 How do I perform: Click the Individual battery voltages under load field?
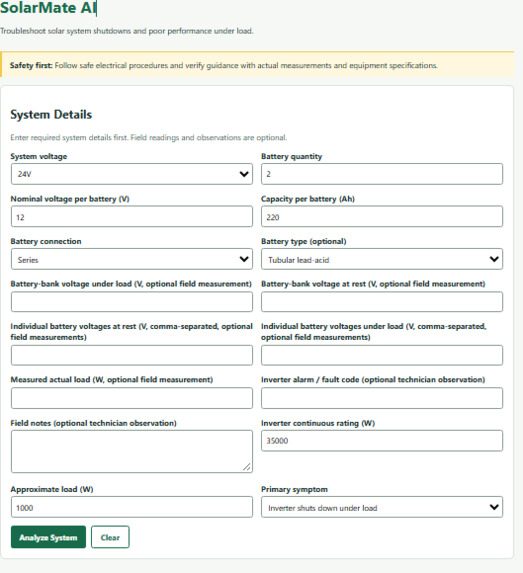(x=382, y=355)
